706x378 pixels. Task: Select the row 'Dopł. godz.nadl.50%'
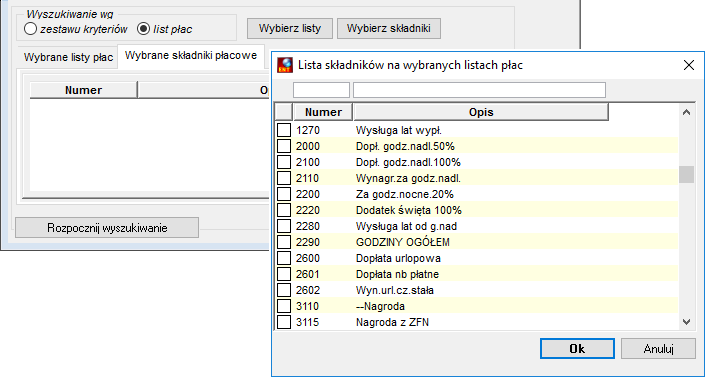click(477, 146)
